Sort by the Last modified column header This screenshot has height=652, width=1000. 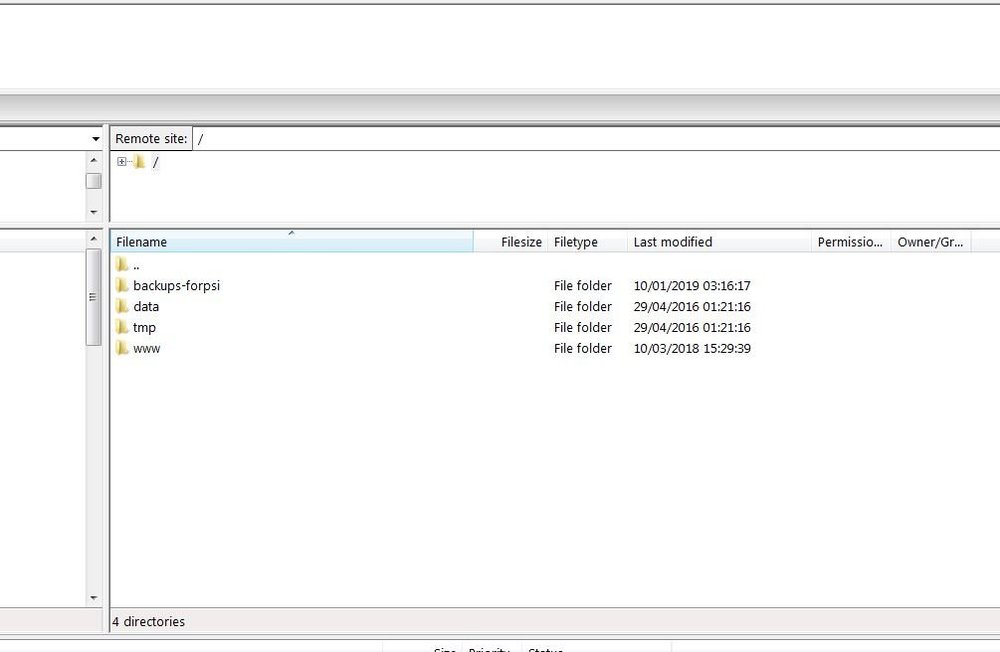pyautogui.click(x=719, y=242)
